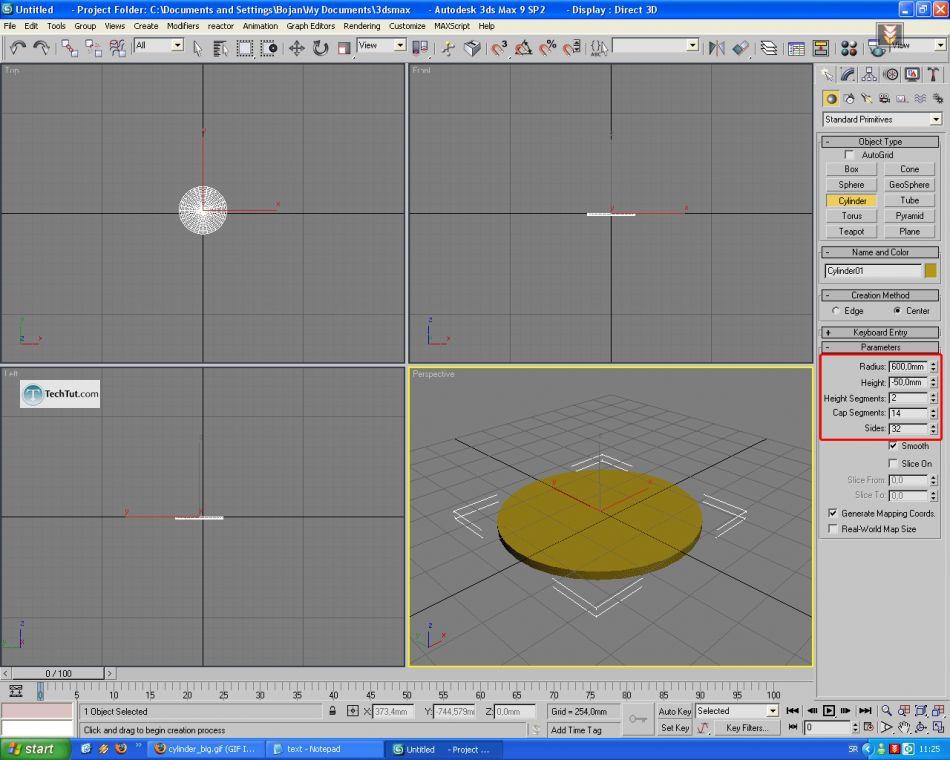Click the Zoom magnifier viewport control
The image size is (950, 760).
click(885, 710)
